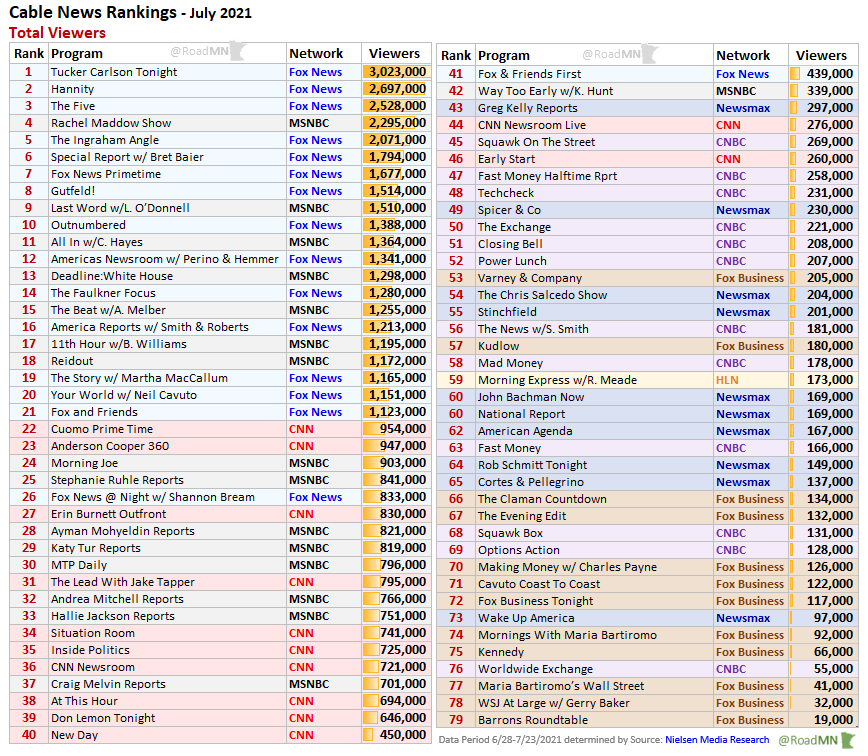Click the MSNBC label for Rachel Maddow Show
This screenshot has height=756, width=868.
[x=311, y=123]
